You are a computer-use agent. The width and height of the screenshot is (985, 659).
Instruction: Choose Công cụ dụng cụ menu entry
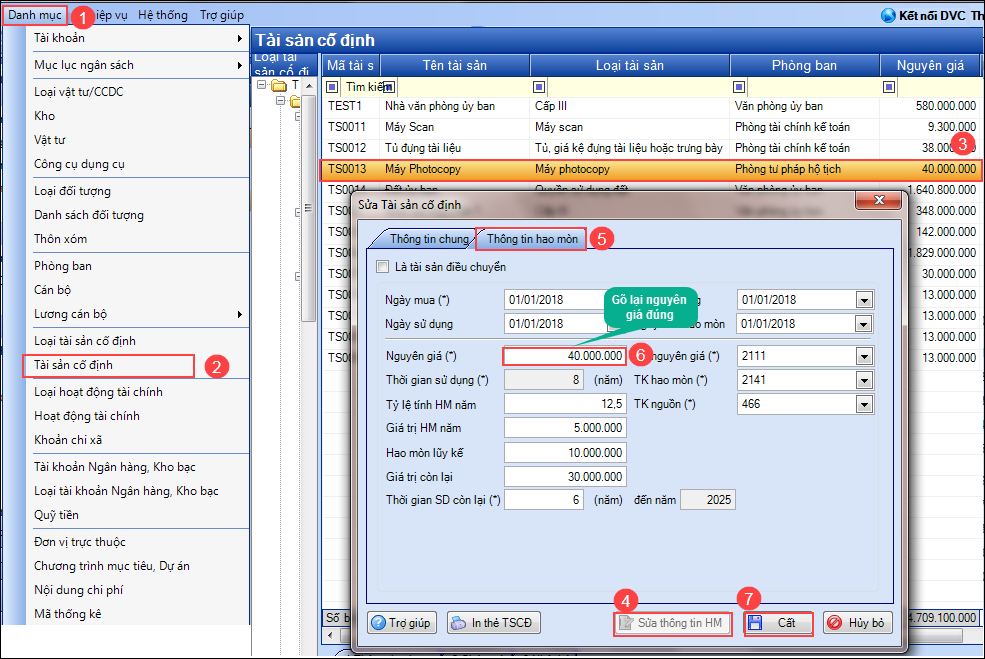79,164
